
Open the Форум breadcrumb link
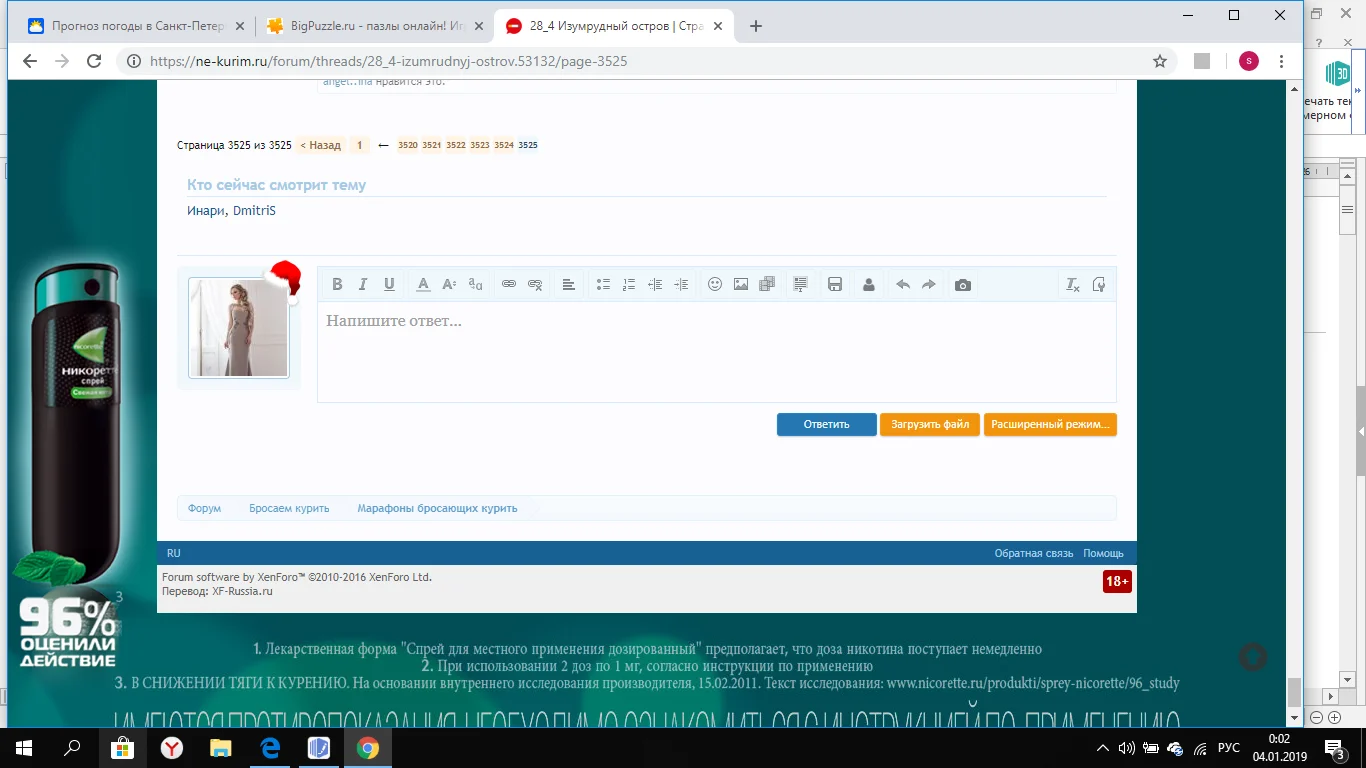click(x=205, y=508)
